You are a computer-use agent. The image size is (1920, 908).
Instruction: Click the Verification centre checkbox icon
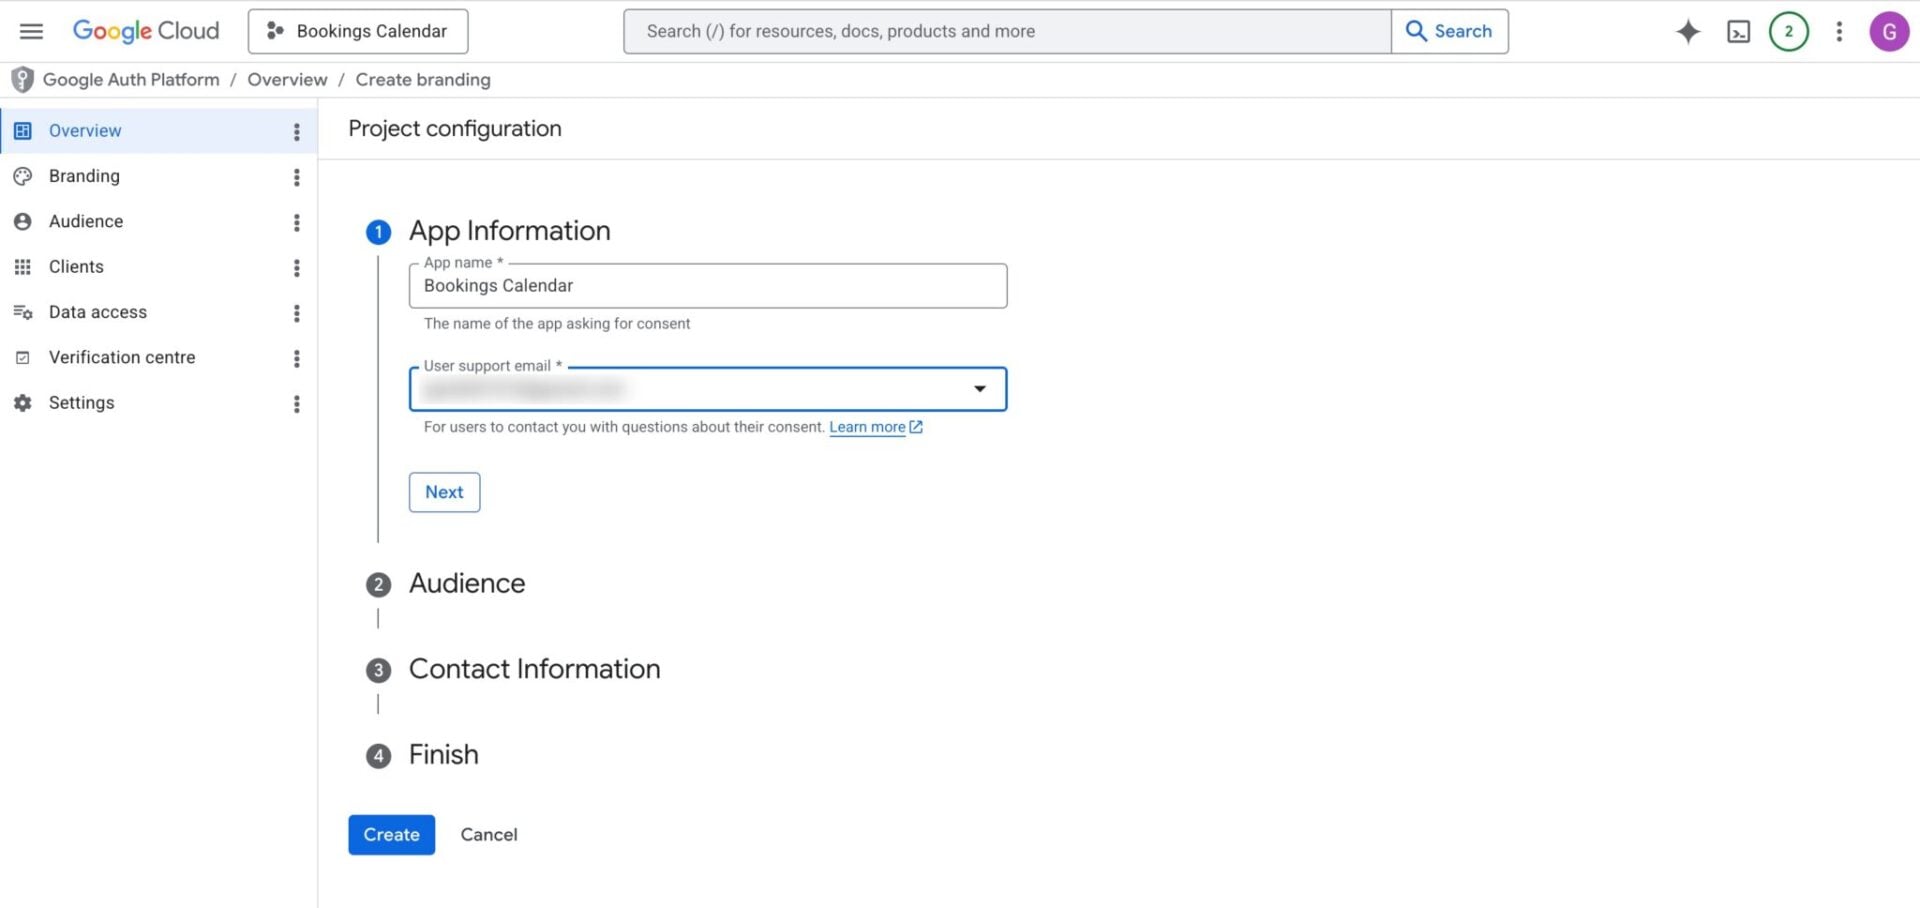23,358
